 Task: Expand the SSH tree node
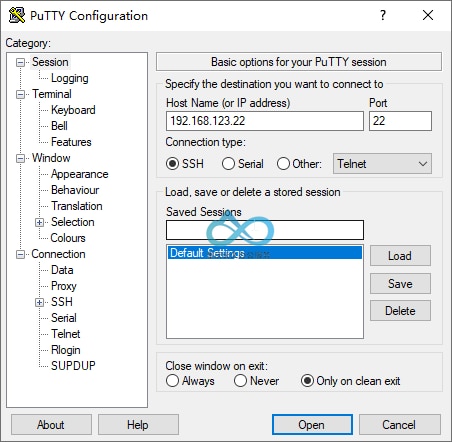pos(39,302)
